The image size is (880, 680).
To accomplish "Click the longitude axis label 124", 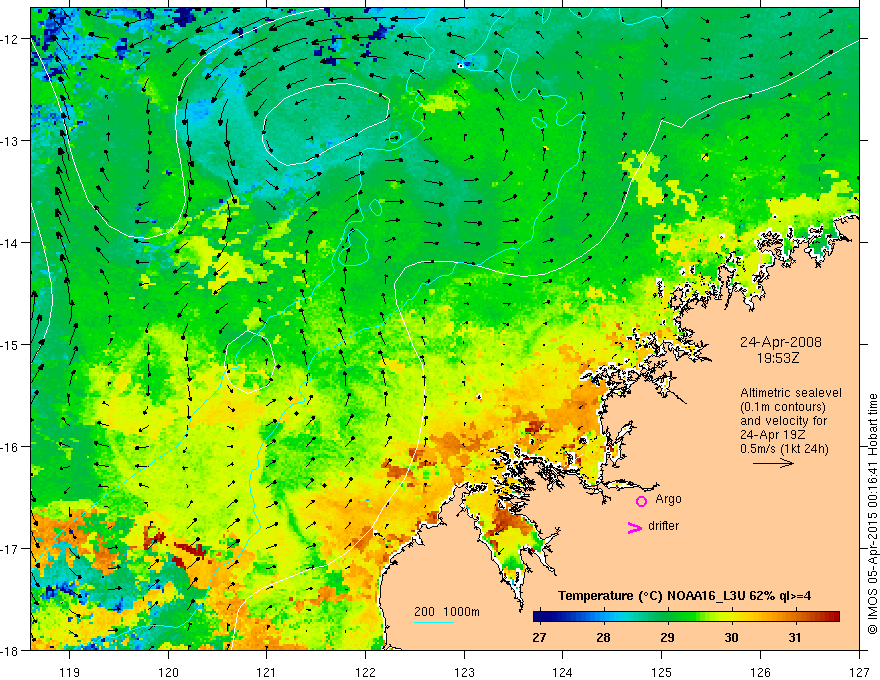I will [x=563, y=672].
